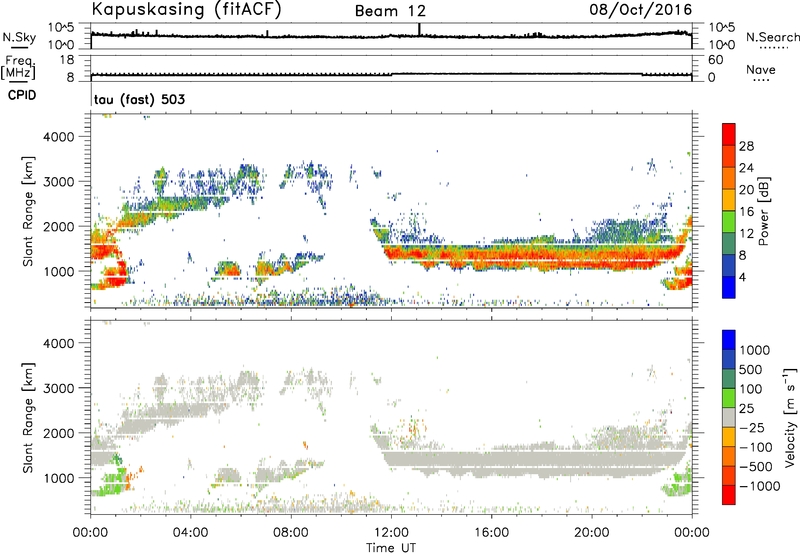The height and width of the screenshot is (554, 800).
Task: Click the gray band of velocity colorbar
Action: tap(729, 418)
